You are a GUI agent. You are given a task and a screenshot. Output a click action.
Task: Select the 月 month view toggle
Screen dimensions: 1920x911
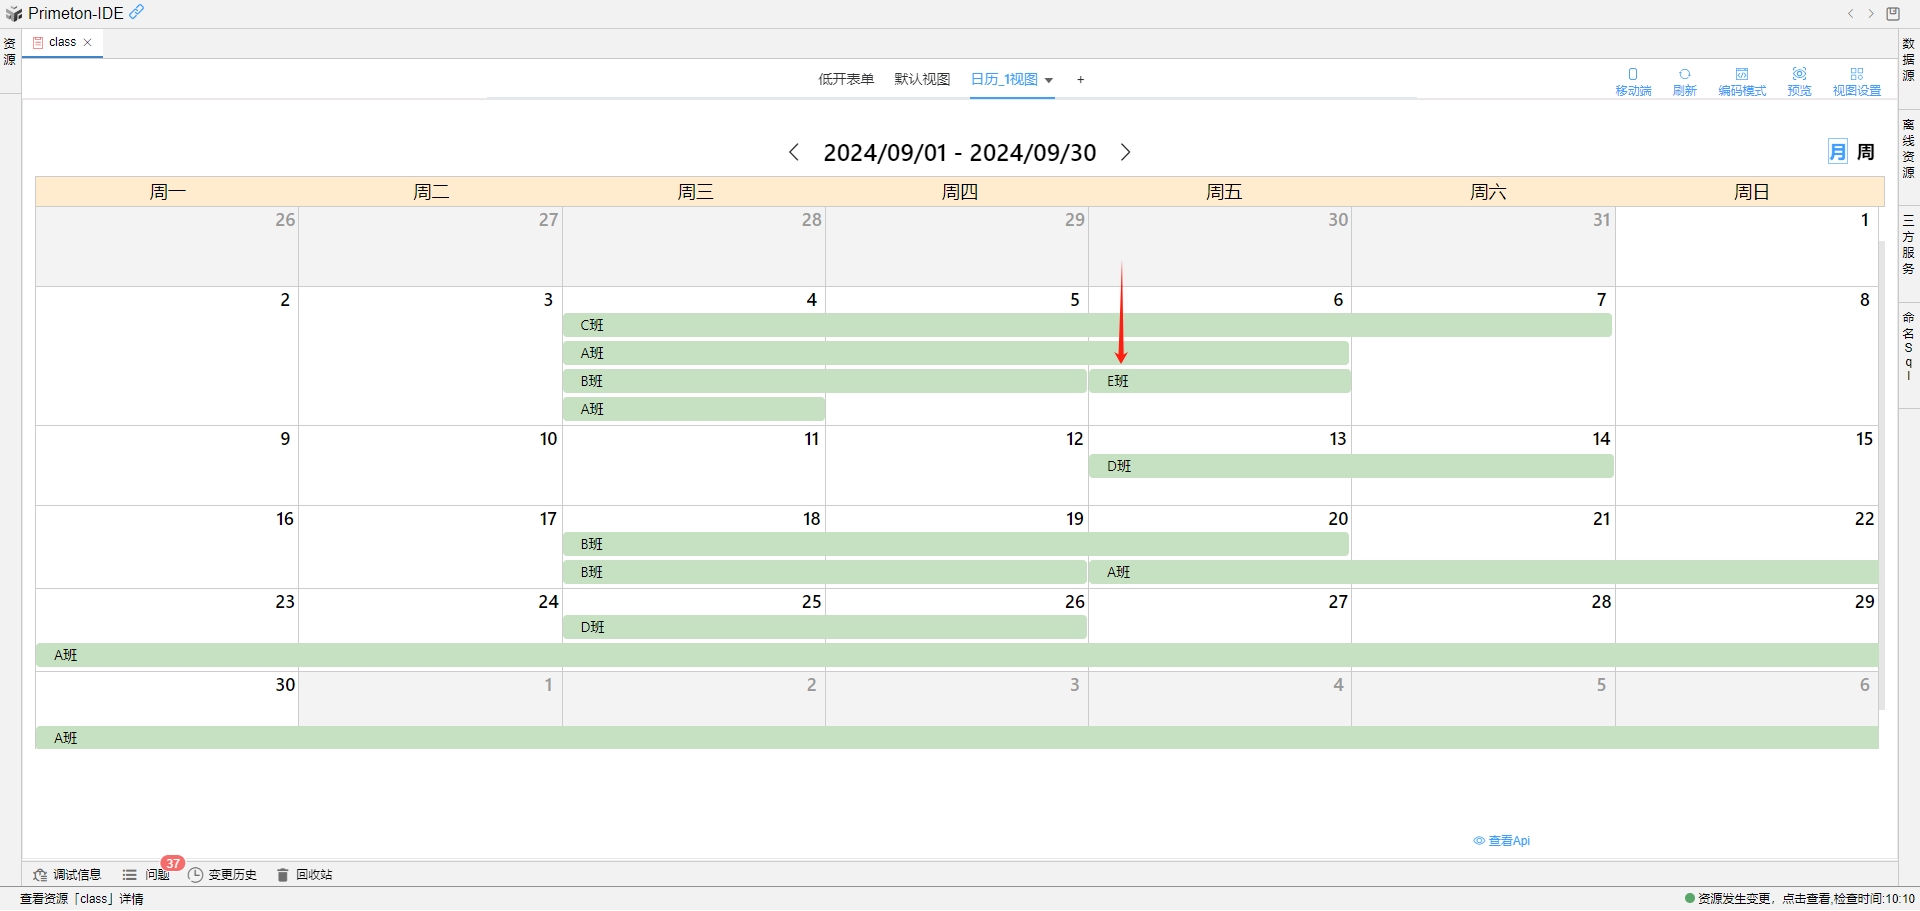tap(1837, 152)
